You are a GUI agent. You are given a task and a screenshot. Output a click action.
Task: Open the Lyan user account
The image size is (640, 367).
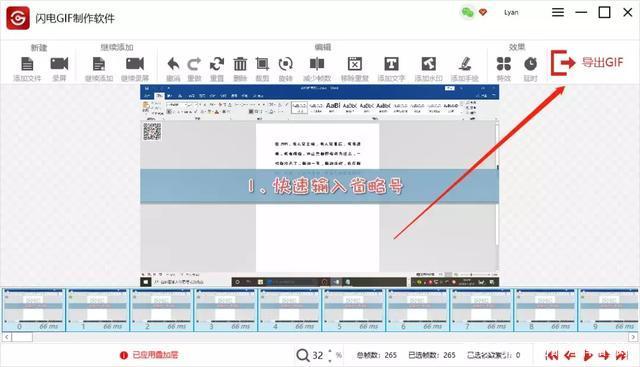coord(511,12)
